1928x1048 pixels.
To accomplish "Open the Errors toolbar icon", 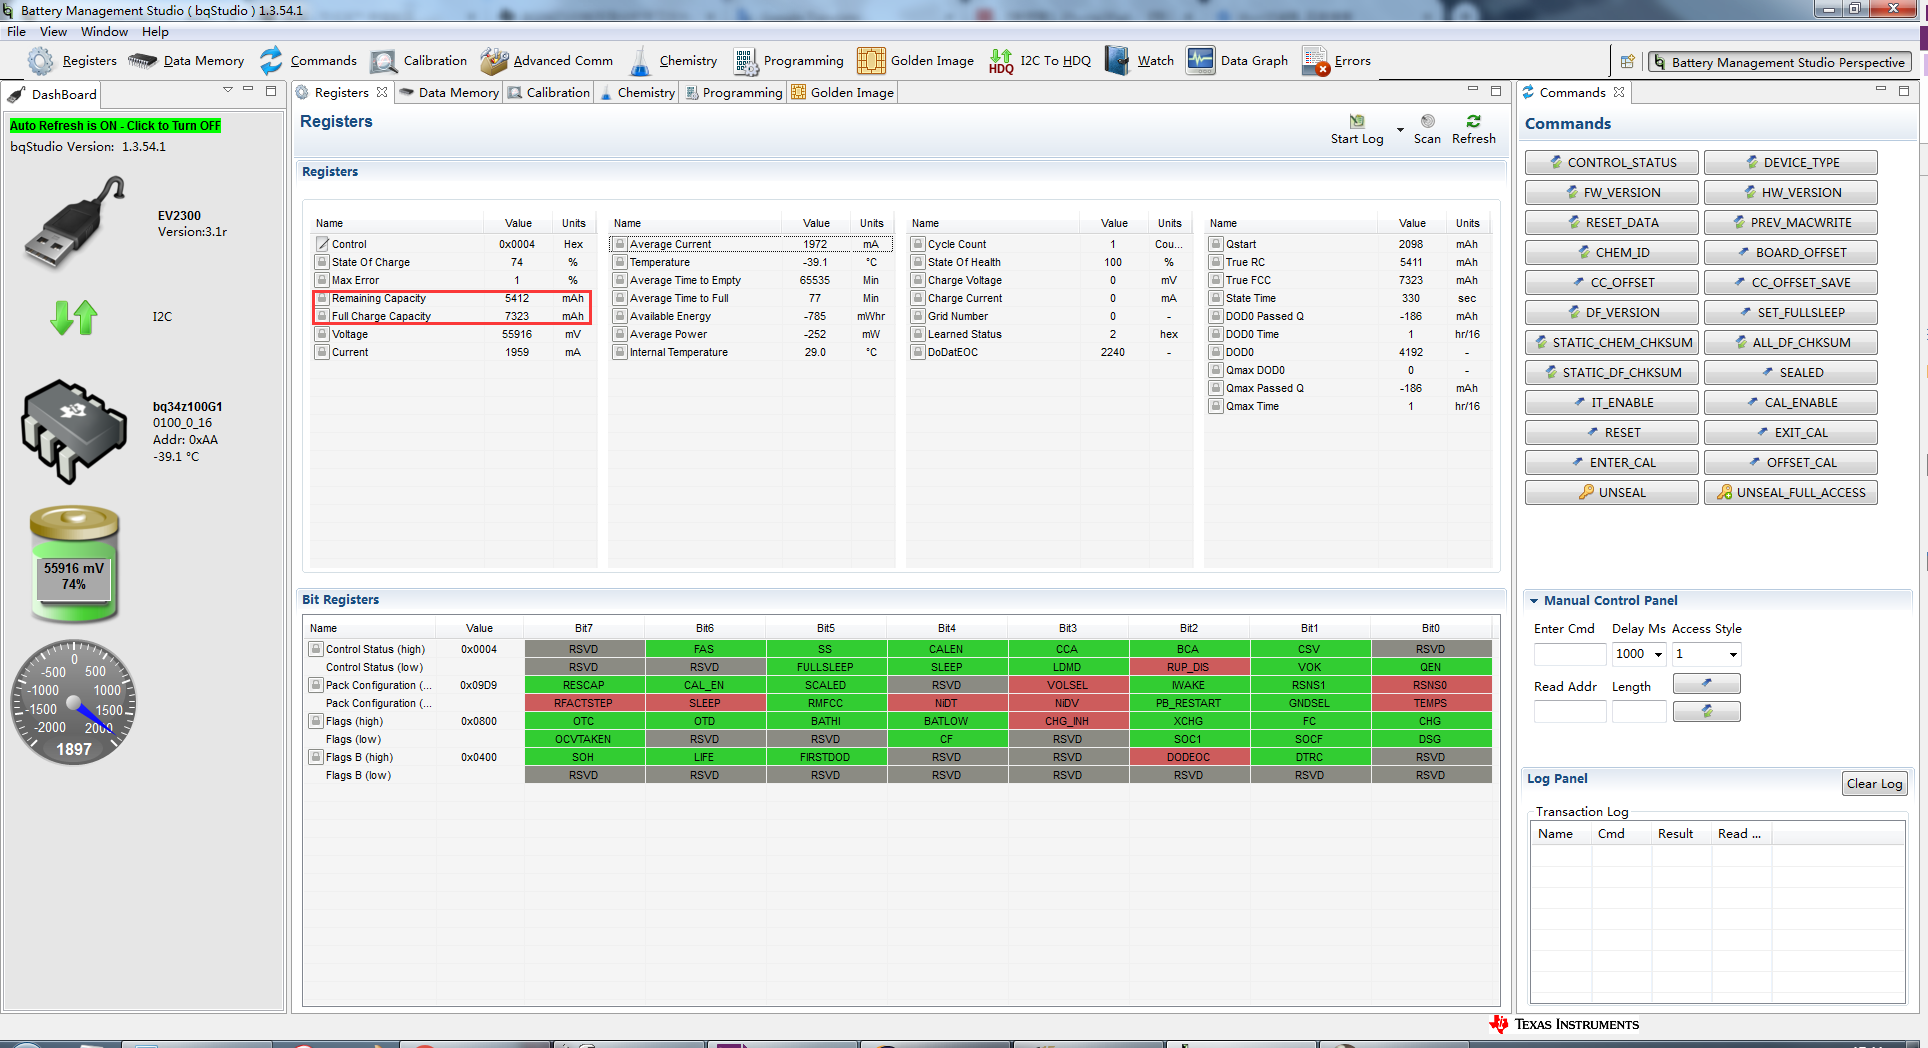I will click(x=1315, y=61).
